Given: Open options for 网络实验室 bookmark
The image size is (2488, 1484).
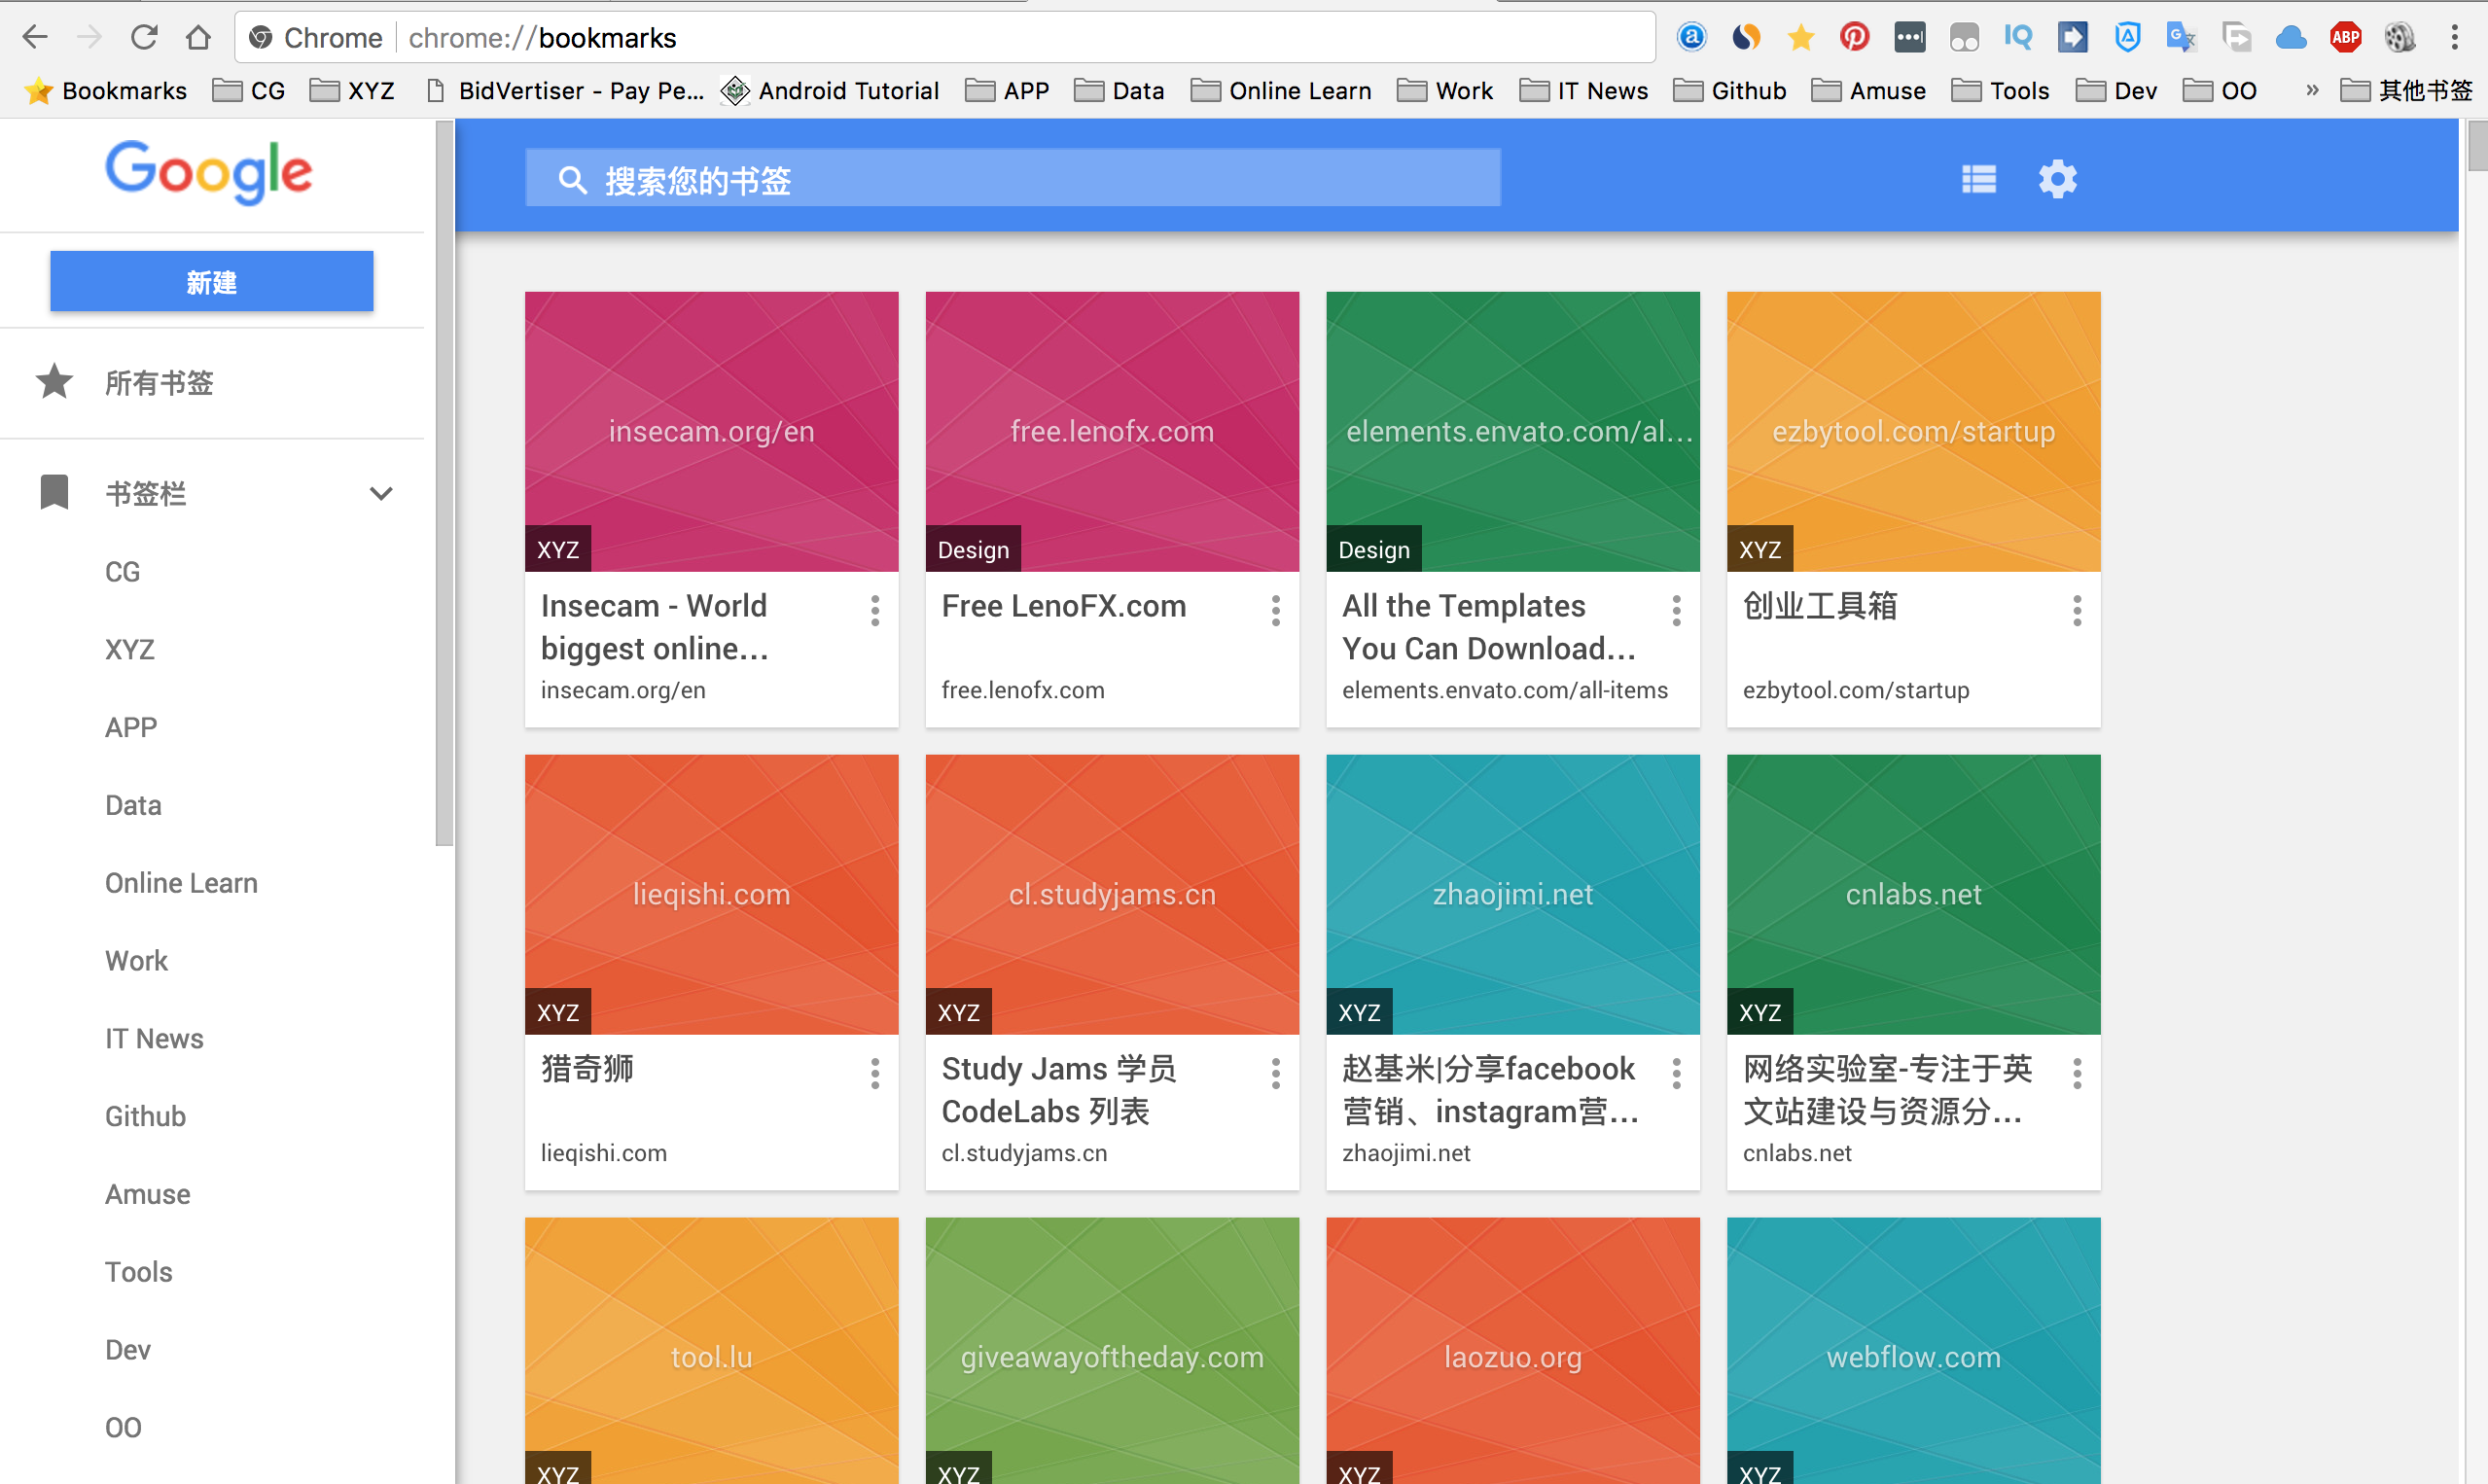Looking at the screenshot, I should (2077, 1073).
